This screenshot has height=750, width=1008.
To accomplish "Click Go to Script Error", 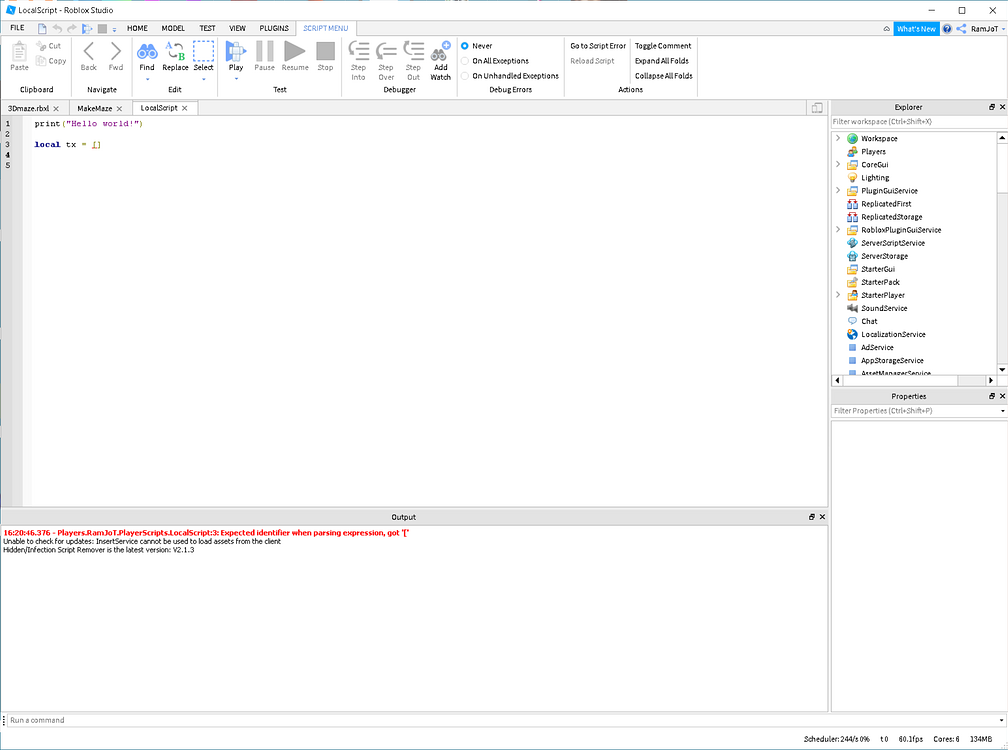I will point(598,46).
